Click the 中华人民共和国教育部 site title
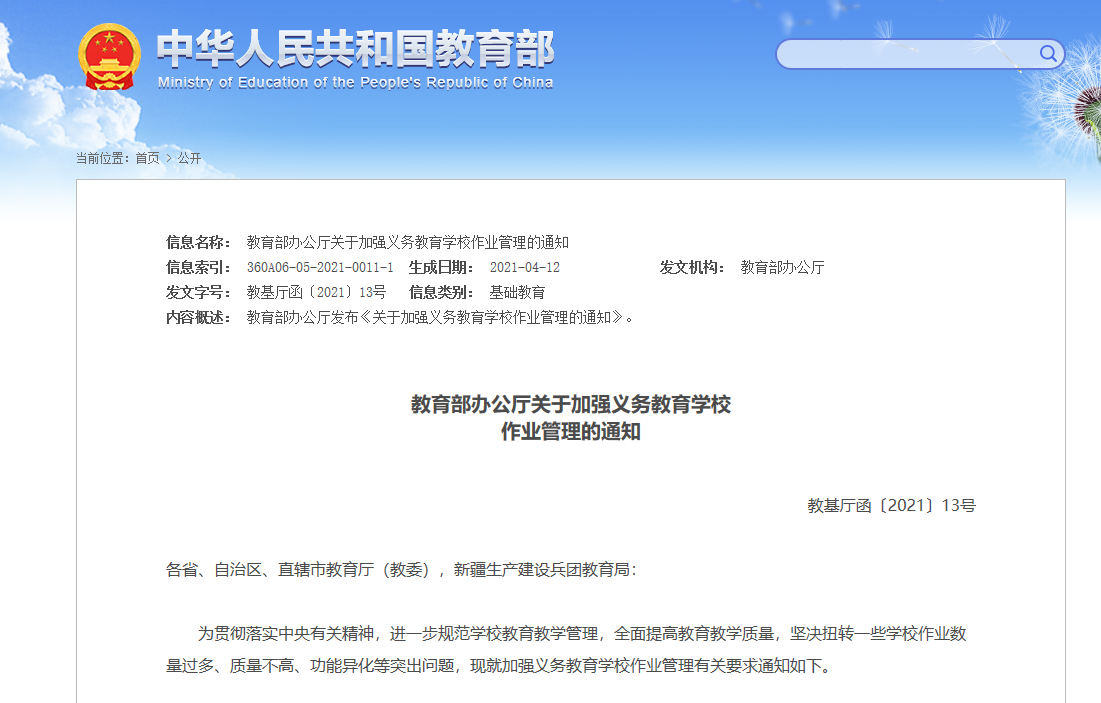 [x=355, y=49]
